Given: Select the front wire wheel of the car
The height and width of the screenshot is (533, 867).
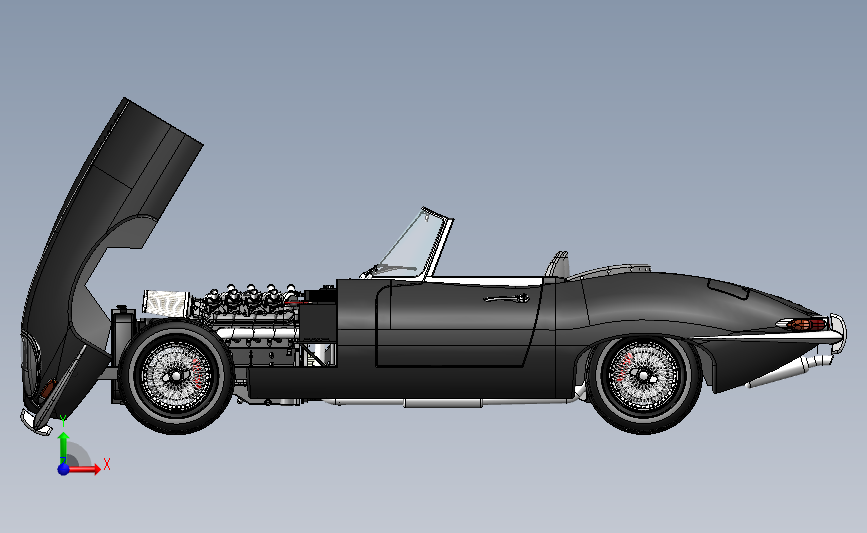Looking at the screenshot, I should (176, 377).
